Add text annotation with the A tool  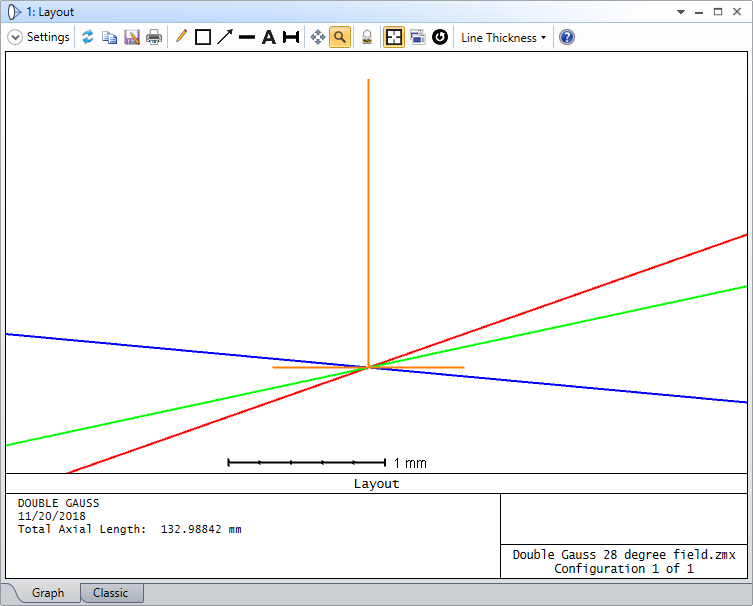[x=269, y=37]
